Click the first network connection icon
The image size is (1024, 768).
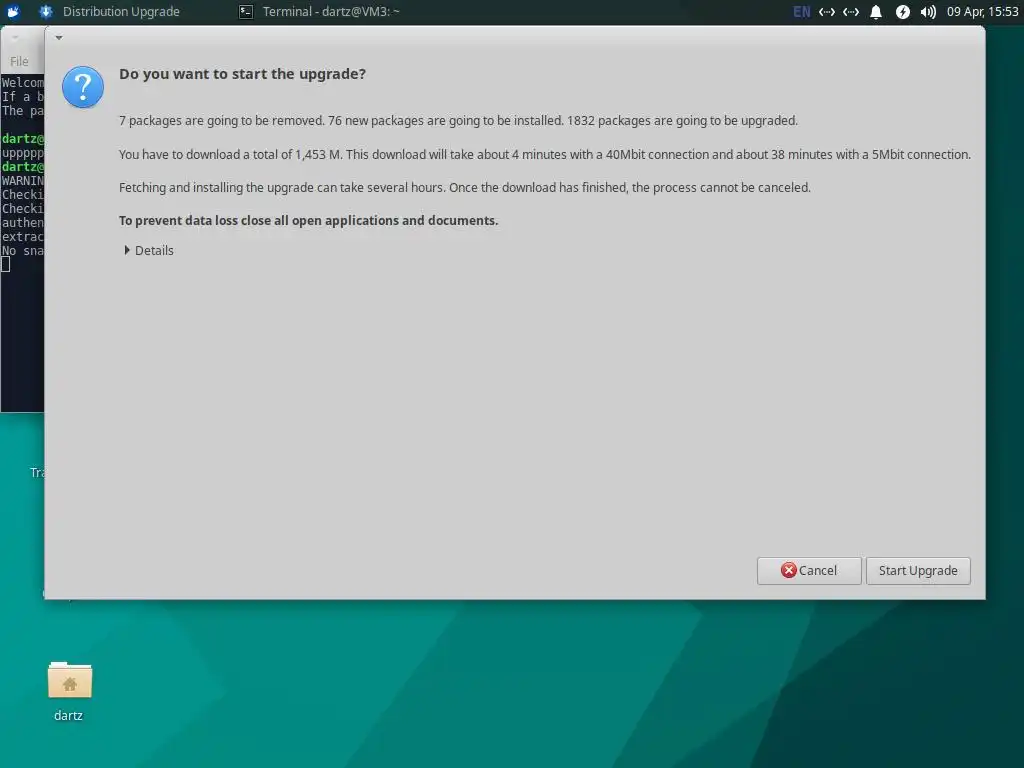[x=827, y=12]
